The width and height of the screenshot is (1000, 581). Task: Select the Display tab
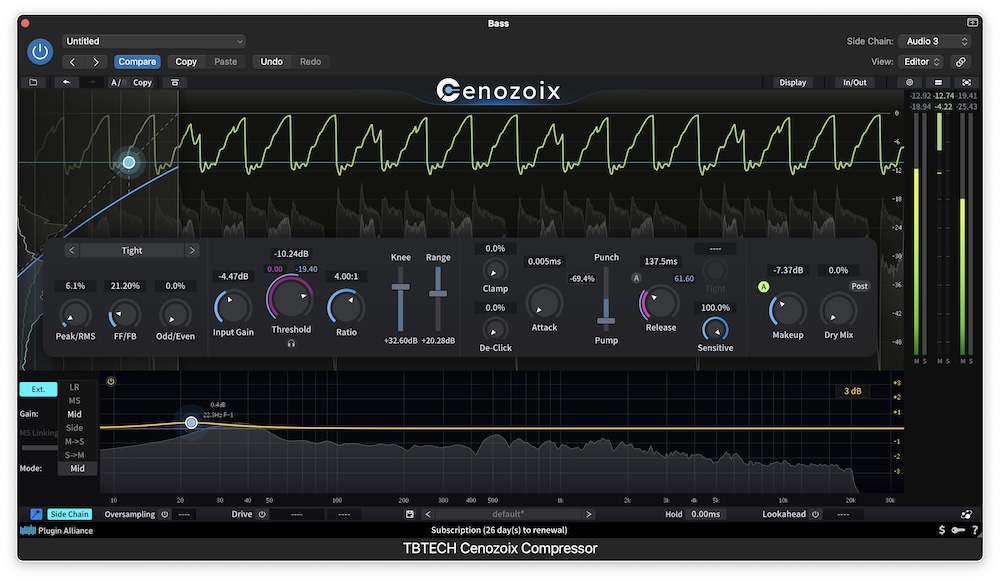pyautogui.click(x=791, y=82)
